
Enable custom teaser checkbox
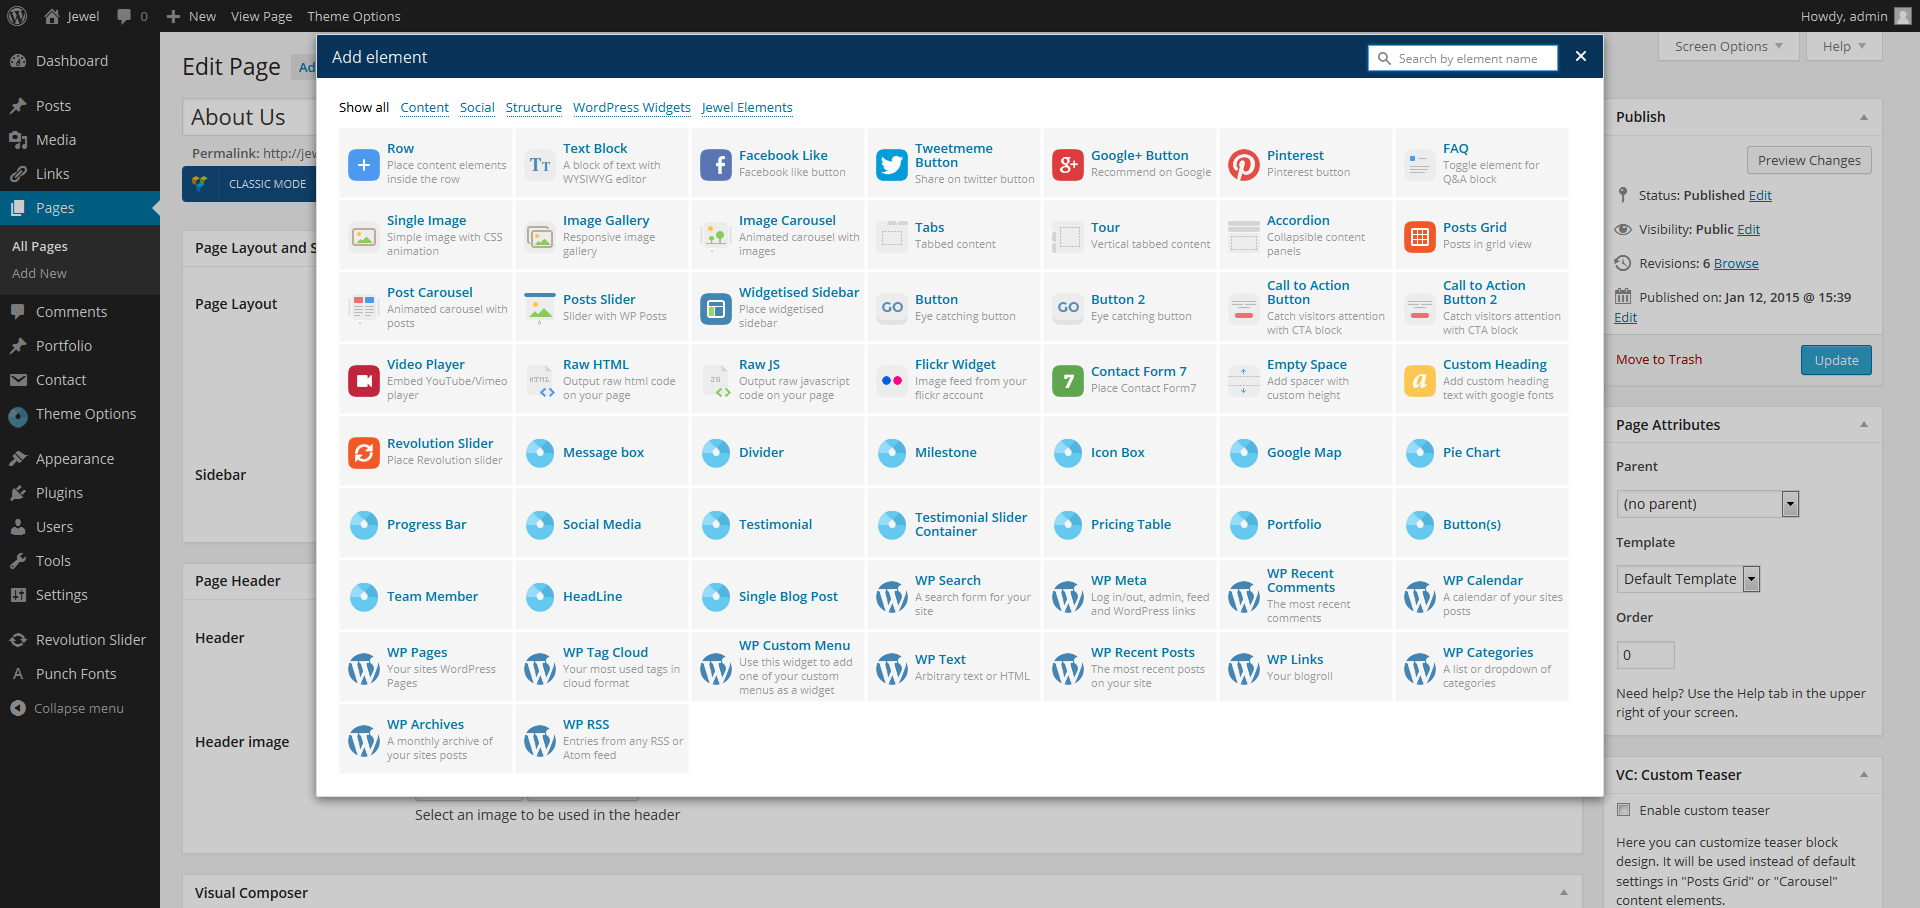pos(1624,810)
